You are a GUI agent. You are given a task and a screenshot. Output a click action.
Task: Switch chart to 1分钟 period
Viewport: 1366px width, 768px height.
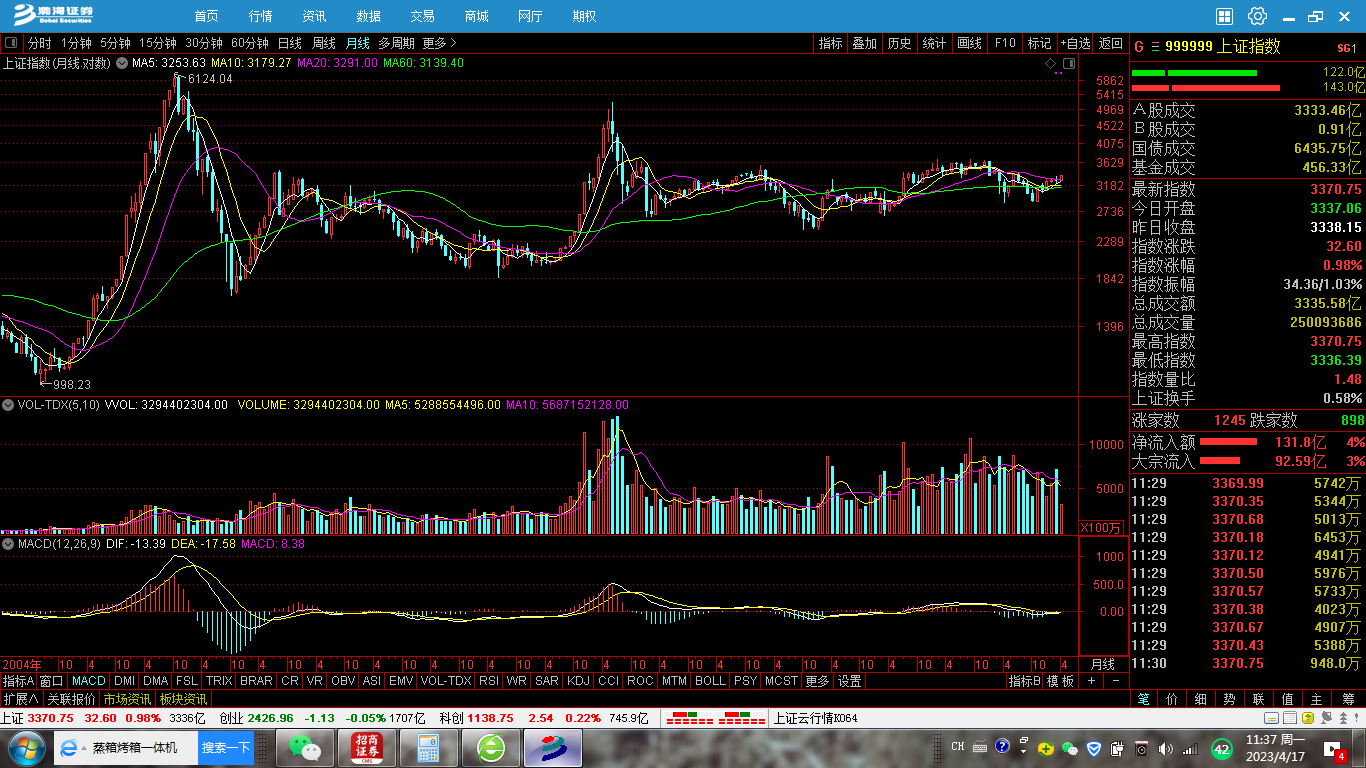(76, 43)
